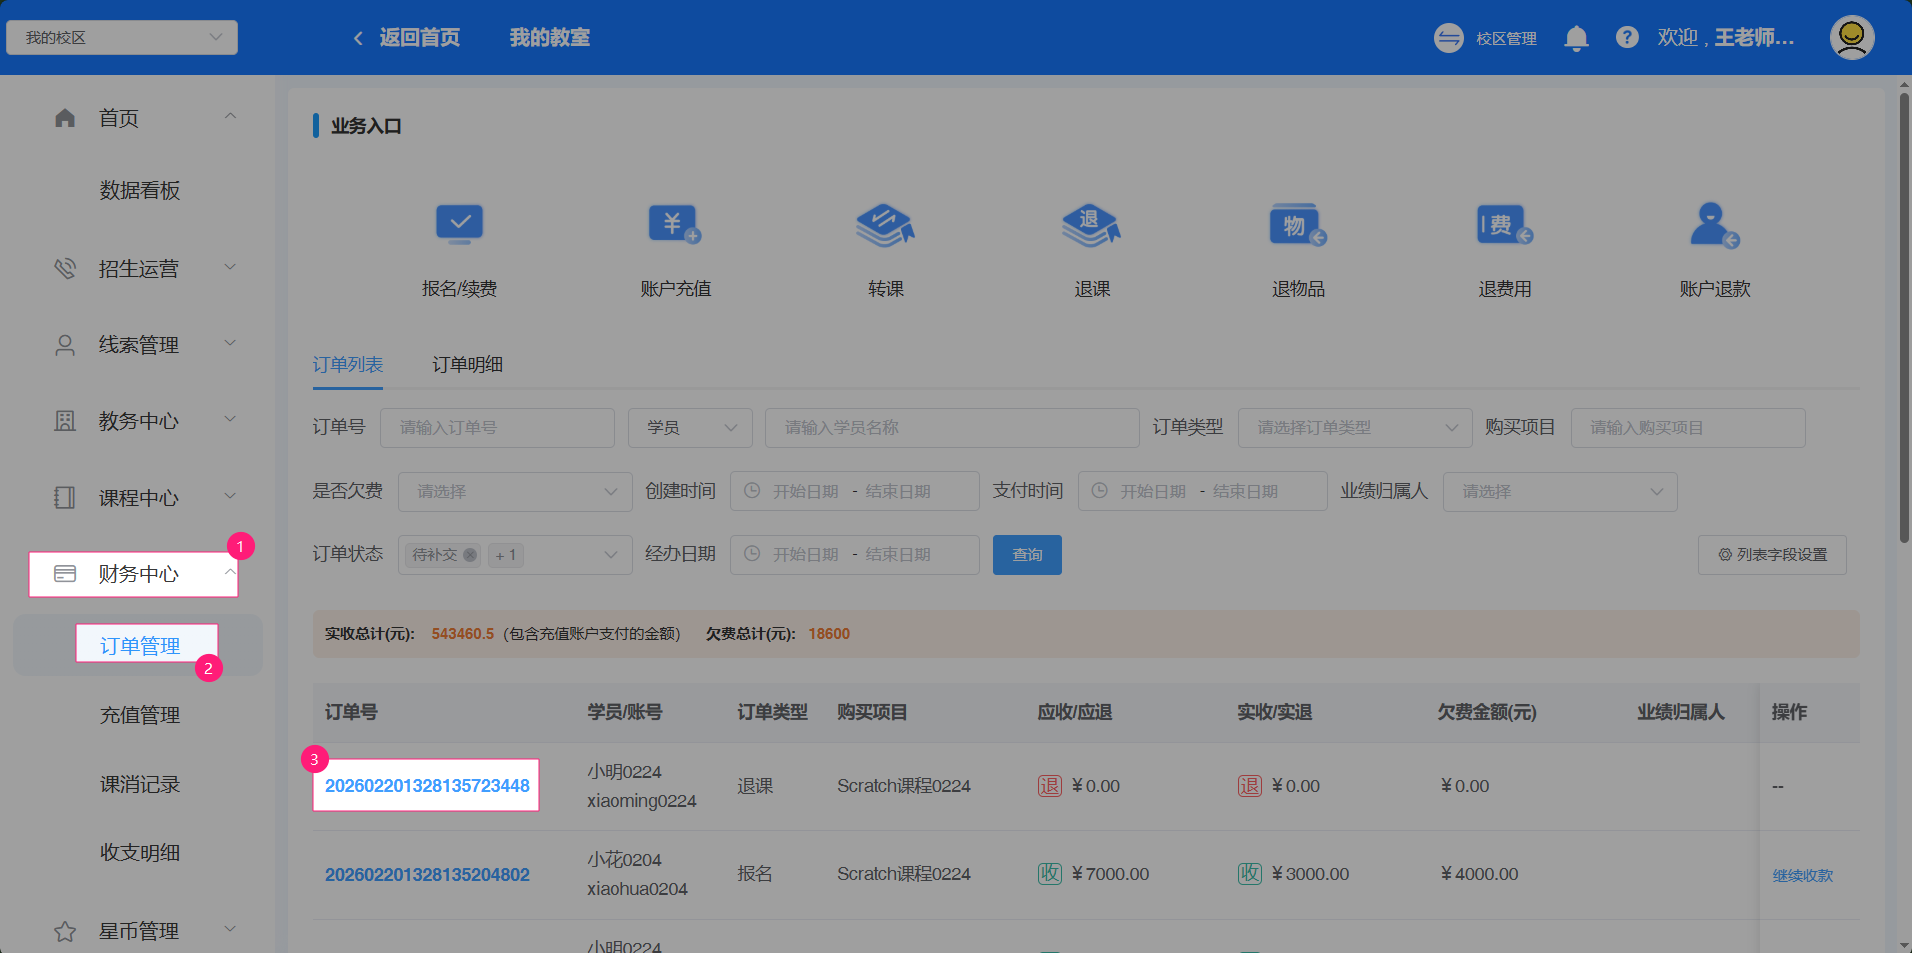This screenshot has height=953, width=1912.
Task: Expand the 订单类型 order type dropdown
Action: 1354,428
